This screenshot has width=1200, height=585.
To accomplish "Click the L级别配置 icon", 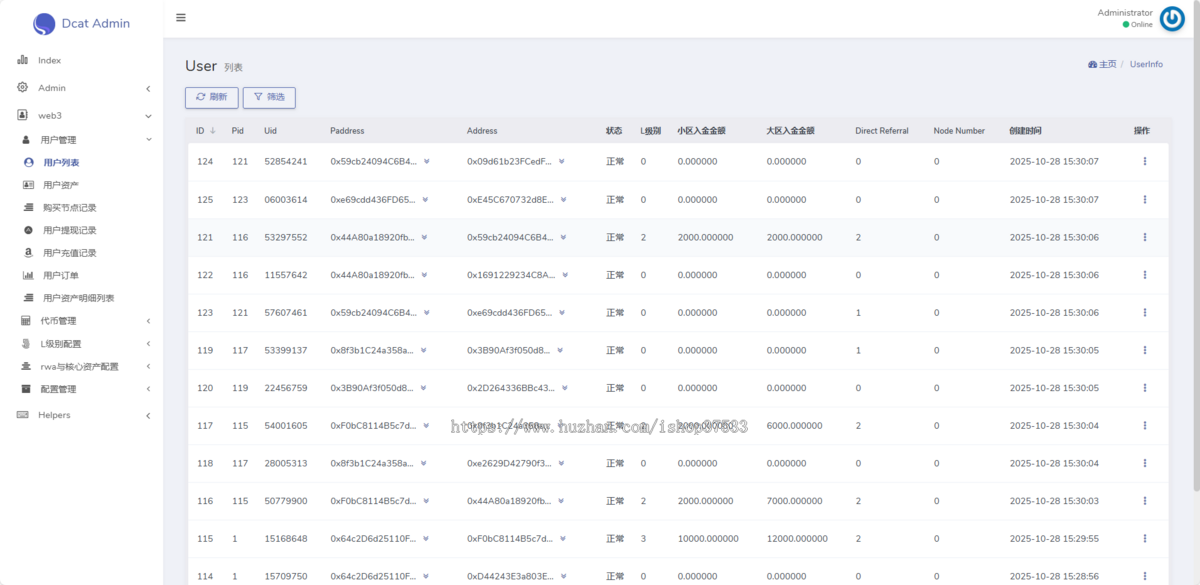I will click(x=26, y=344).
